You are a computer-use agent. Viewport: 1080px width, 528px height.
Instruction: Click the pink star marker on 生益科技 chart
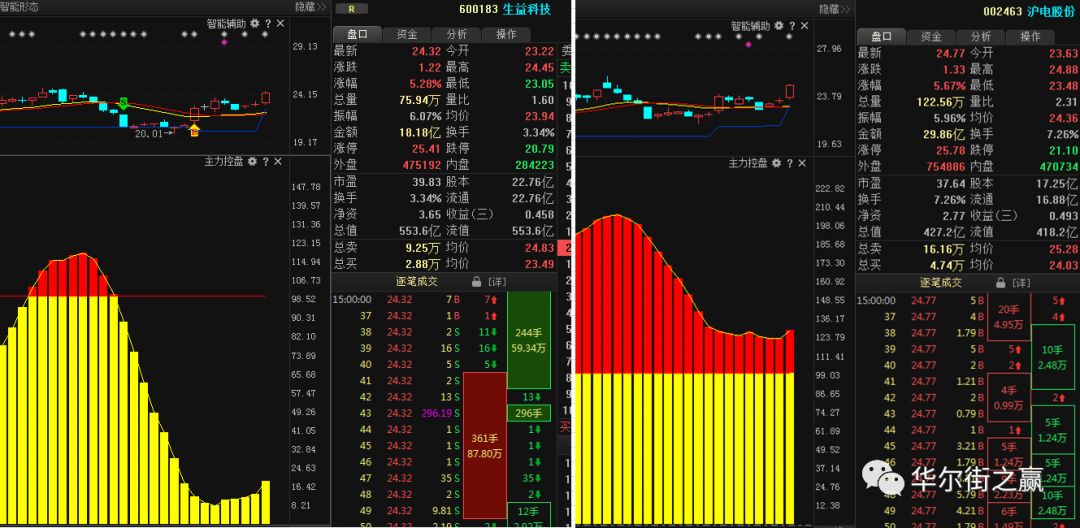point(224,42)
